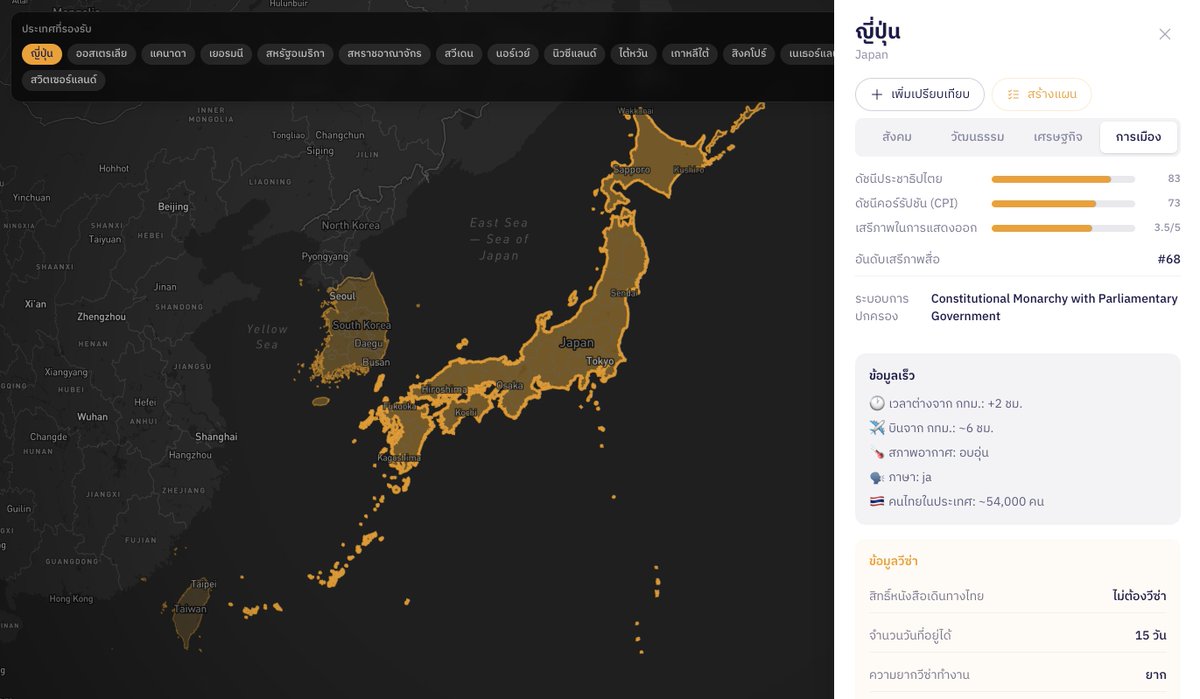Click the ดัชนีประชาธิปไตย progress bar
Viewport: 1200px width, 699px height.
pos(1063,179)
